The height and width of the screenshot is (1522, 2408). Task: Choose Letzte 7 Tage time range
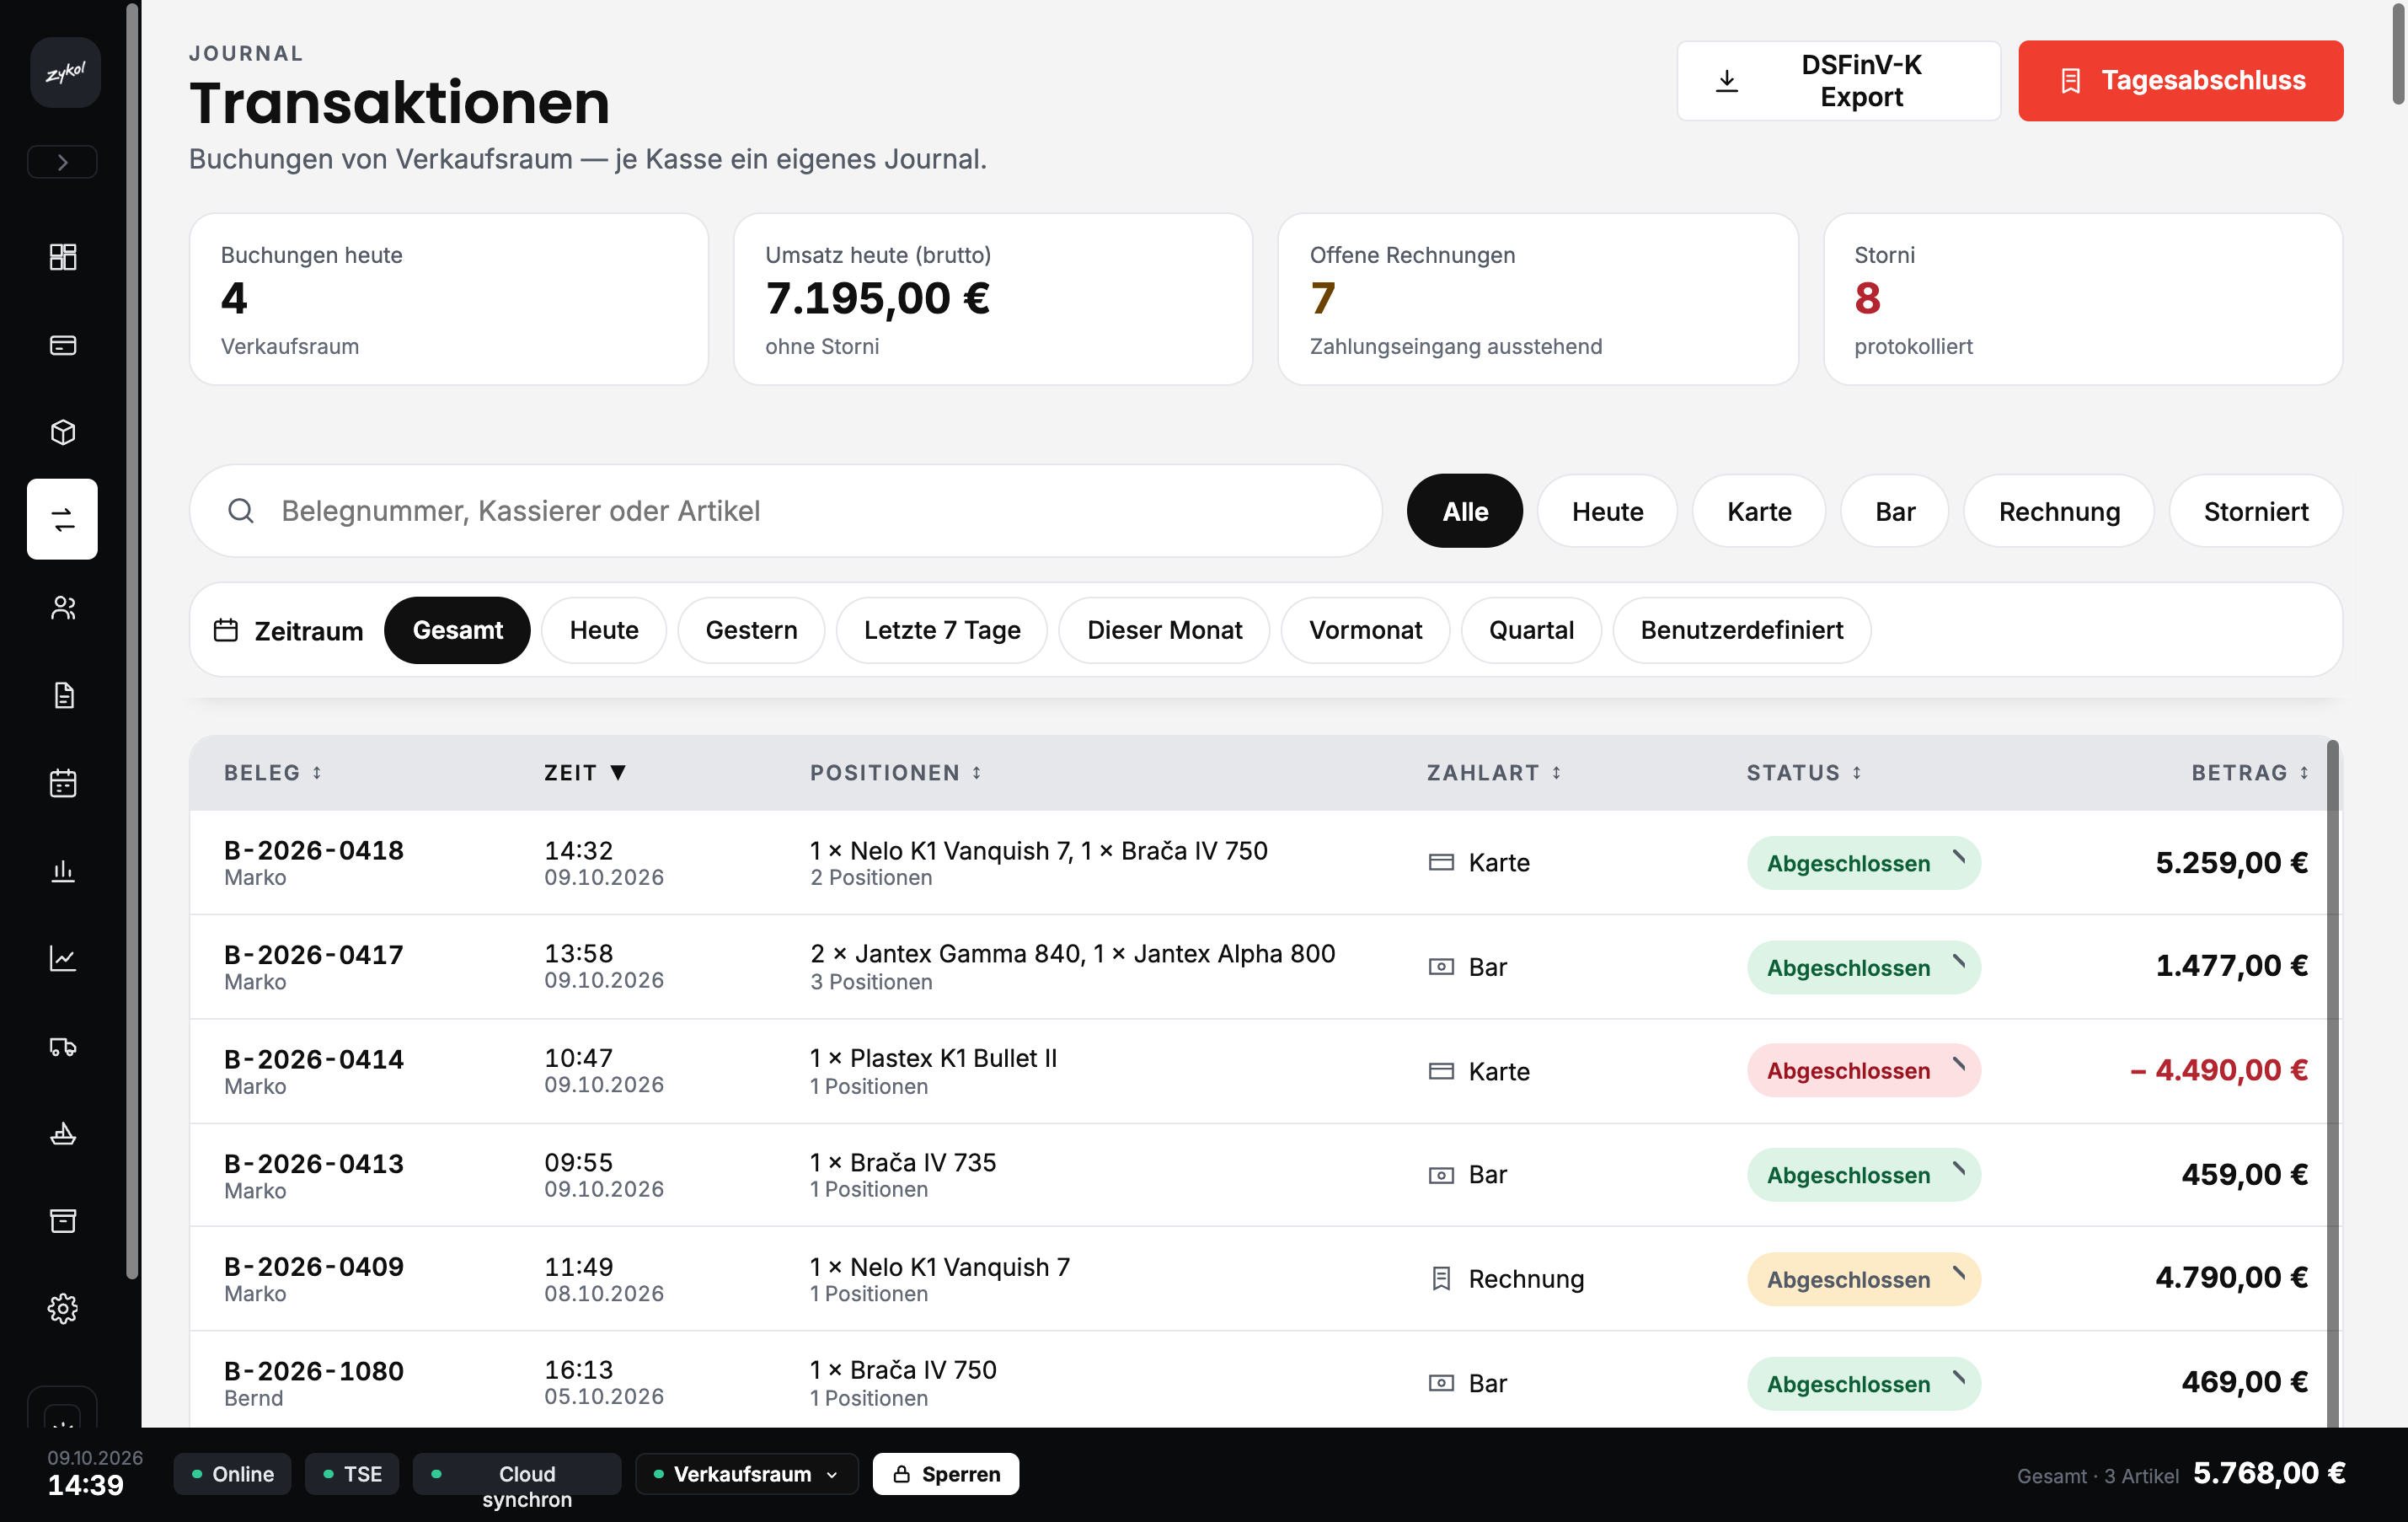941,630
